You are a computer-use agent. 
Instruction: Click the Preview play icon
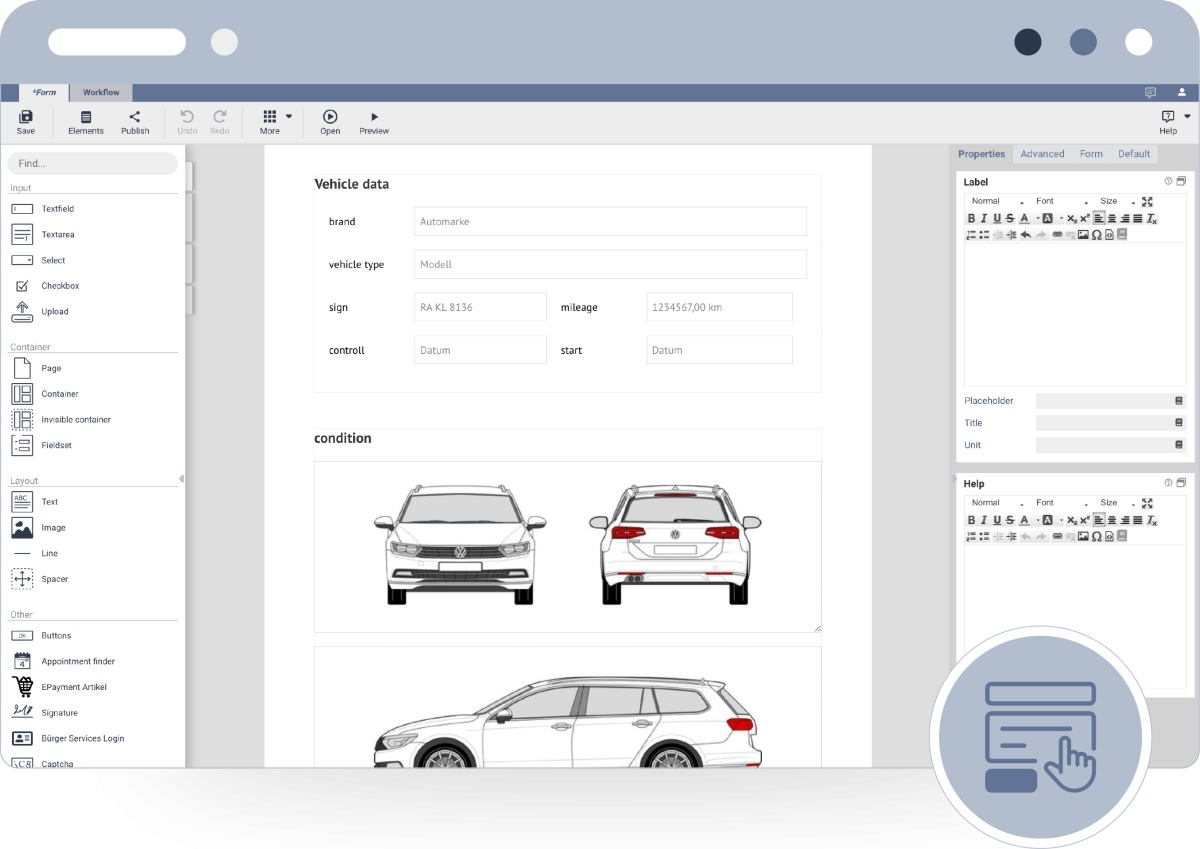374,117
